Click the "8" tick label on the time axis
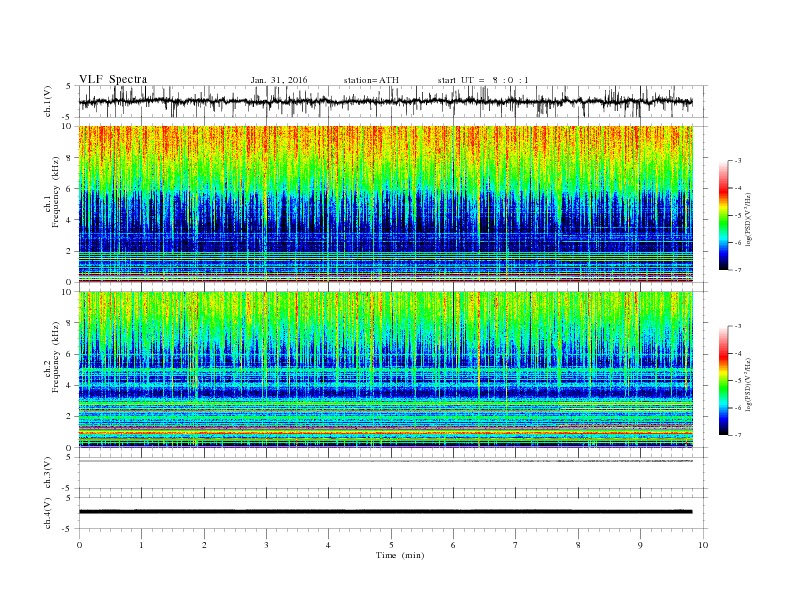This screenshot has width=792, height=612. [x=578, y=545]
